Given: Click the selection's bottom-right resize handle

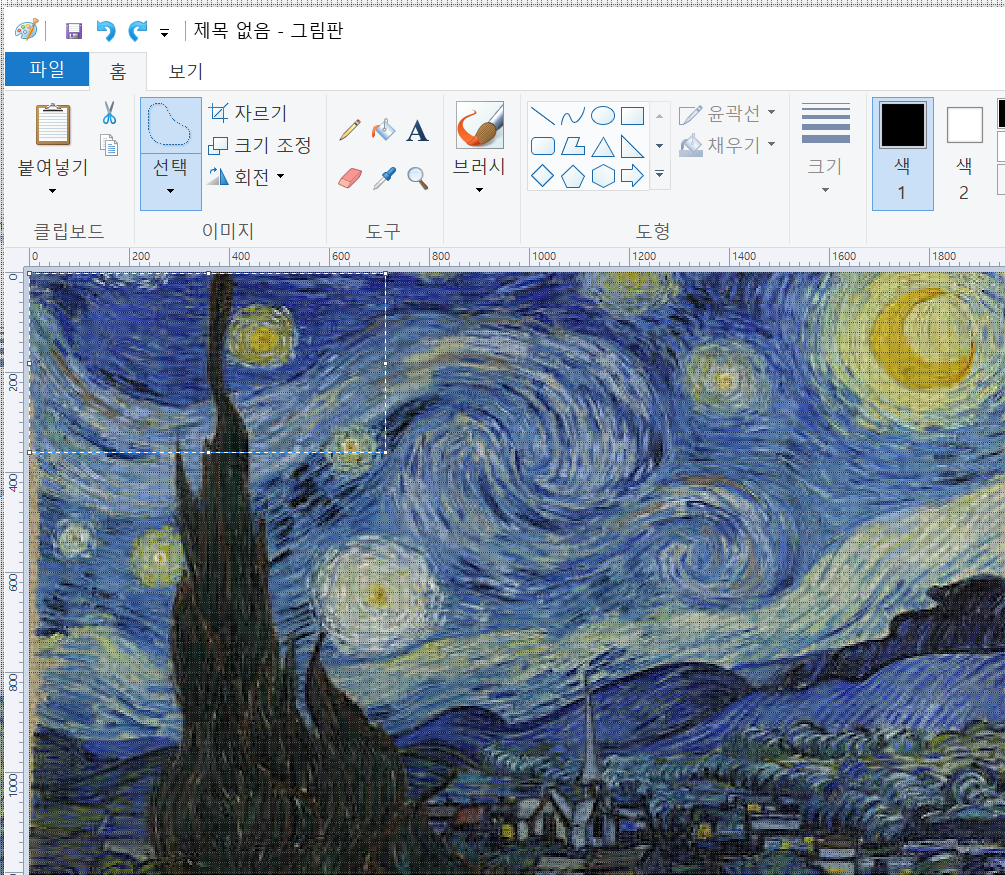Looking at the screenshot, I should point(385,452).
